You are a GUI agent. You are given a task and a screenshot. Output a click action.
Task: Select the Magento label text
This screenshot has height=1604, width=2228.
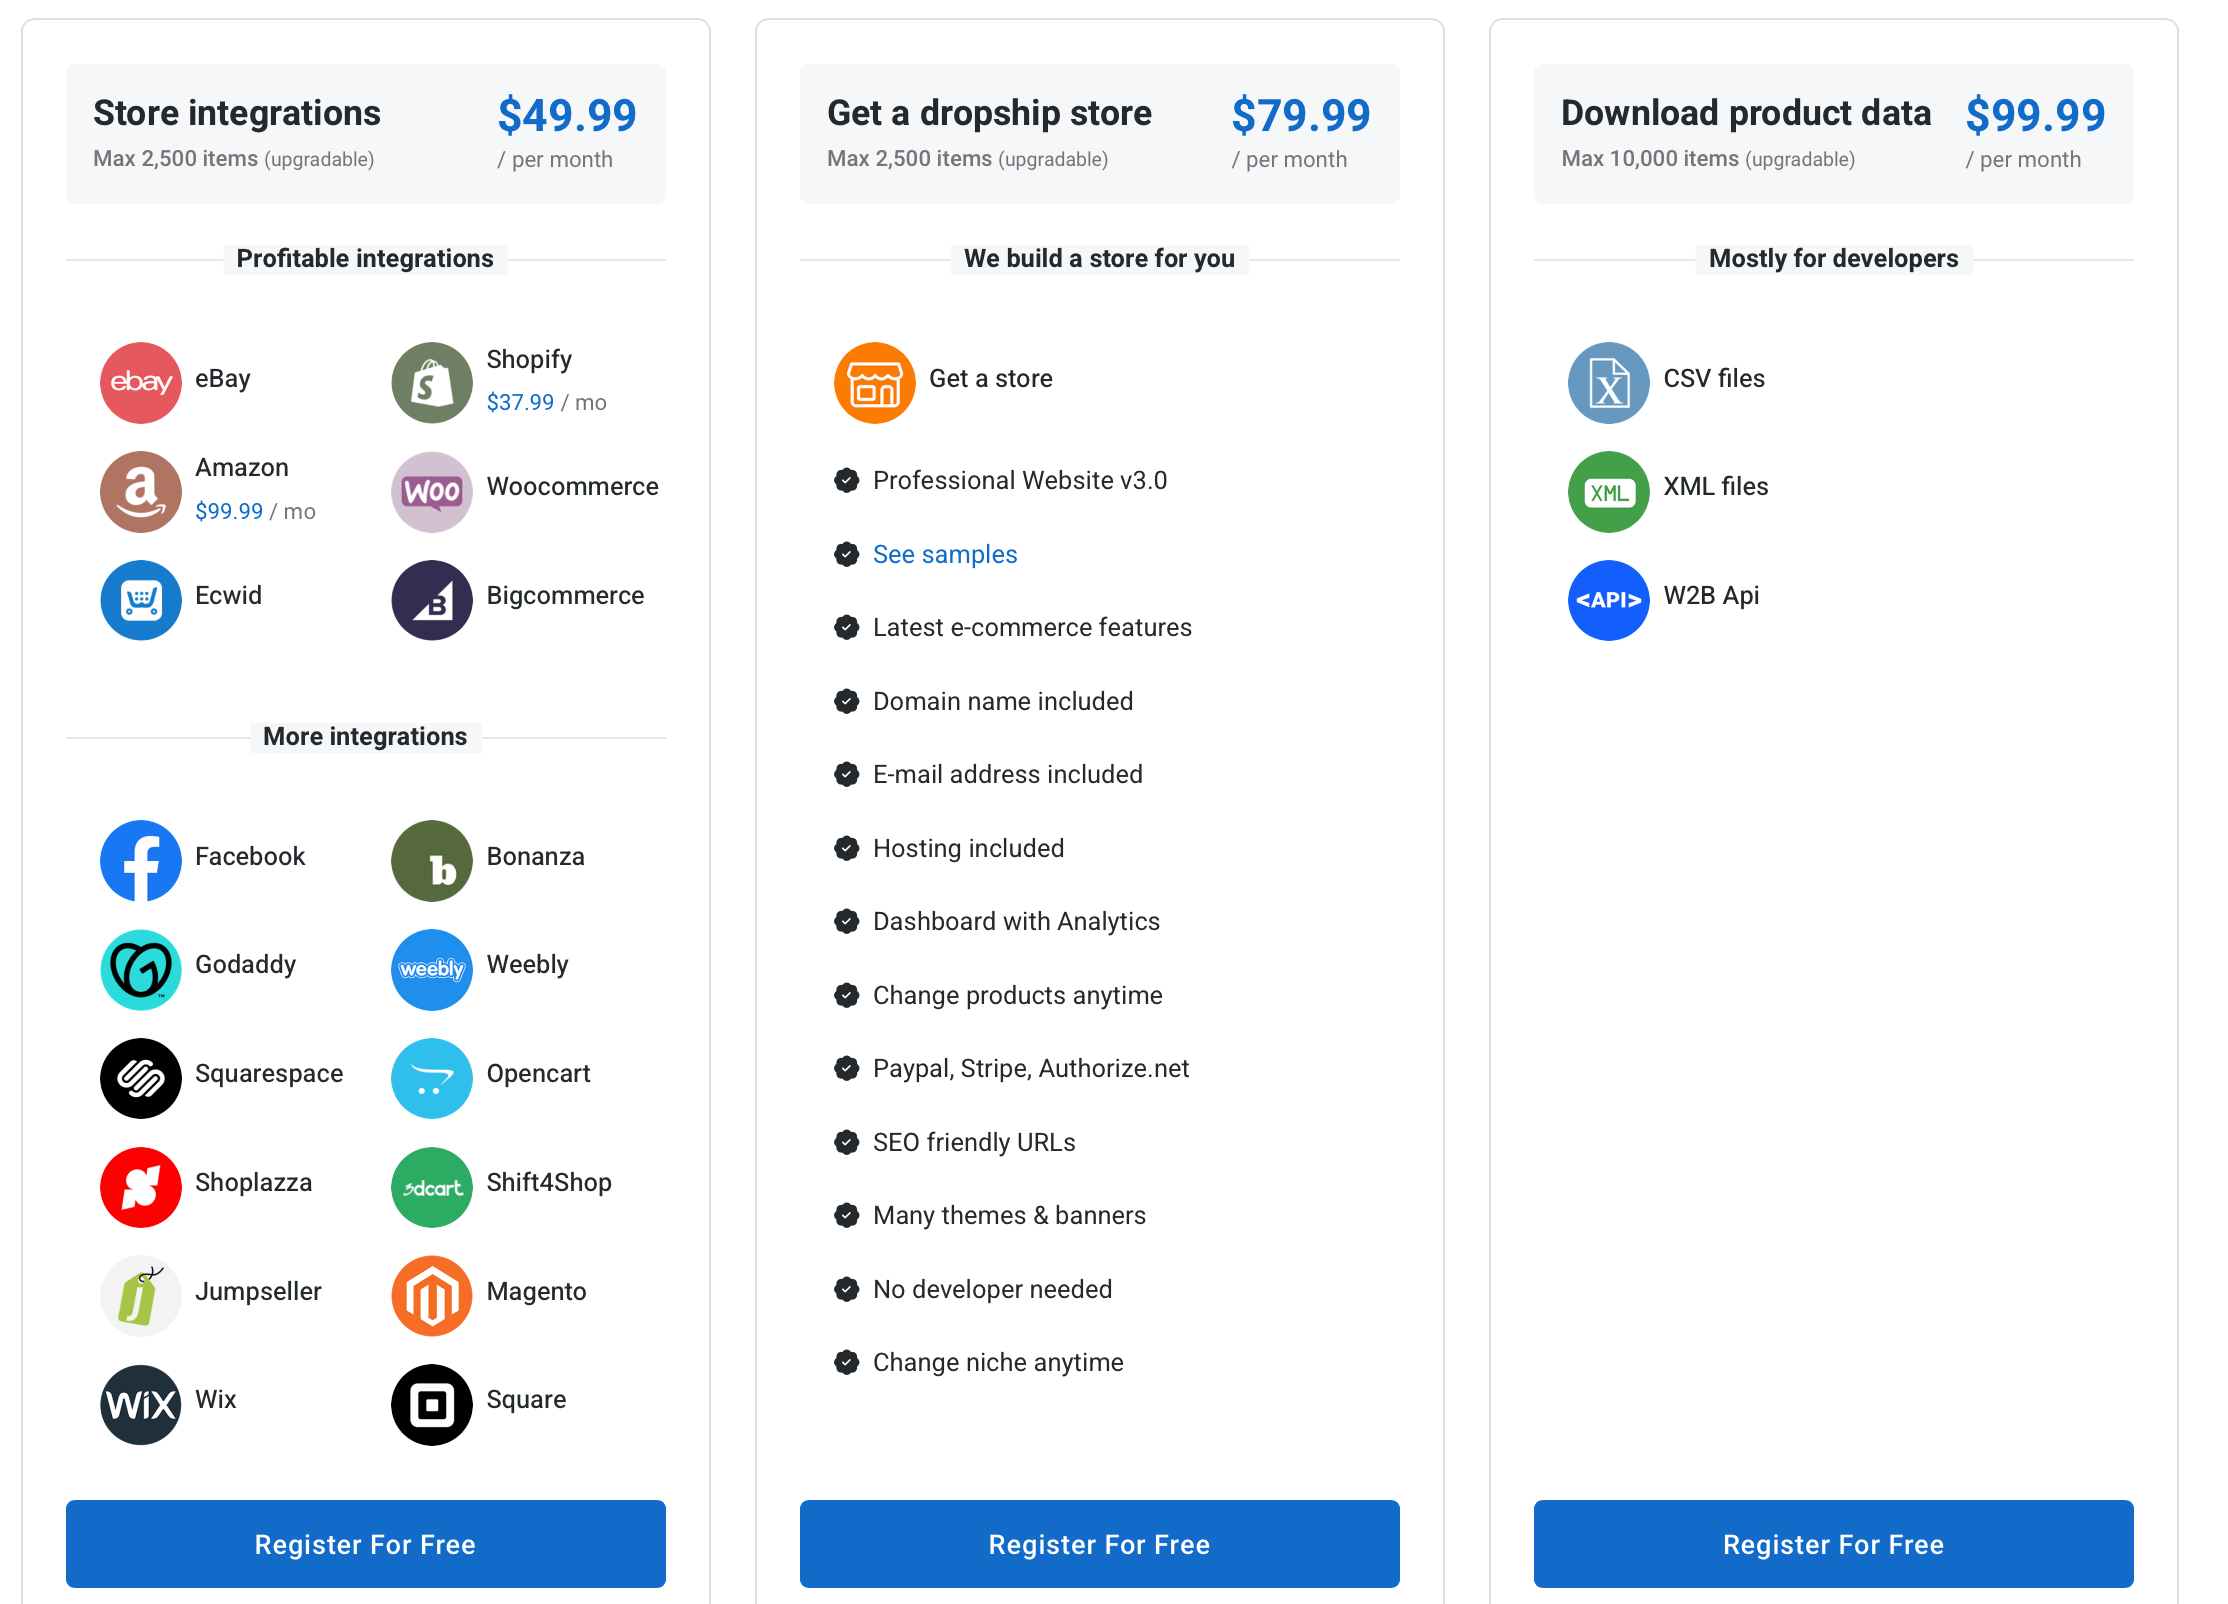pos(536,1291)
